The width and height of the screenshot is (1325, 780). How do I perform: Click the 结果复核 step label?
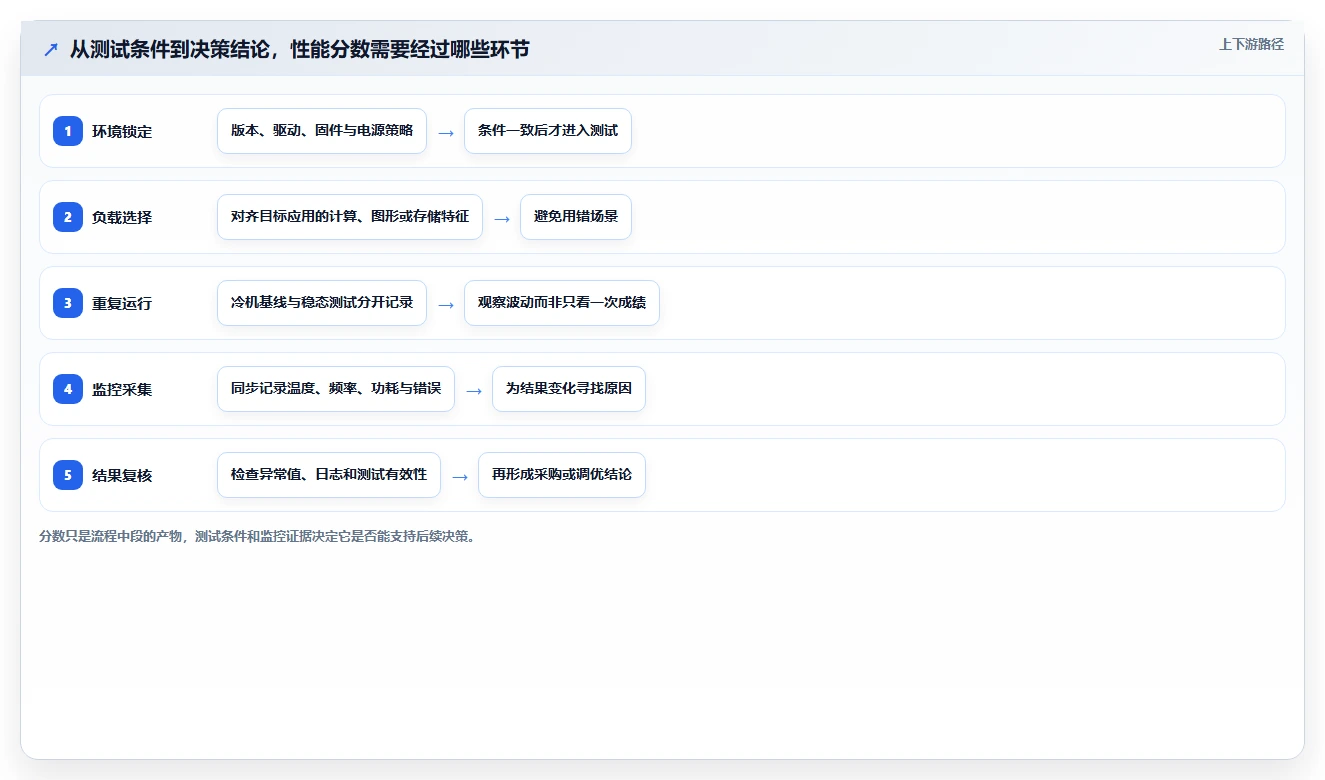coord(122,476)
